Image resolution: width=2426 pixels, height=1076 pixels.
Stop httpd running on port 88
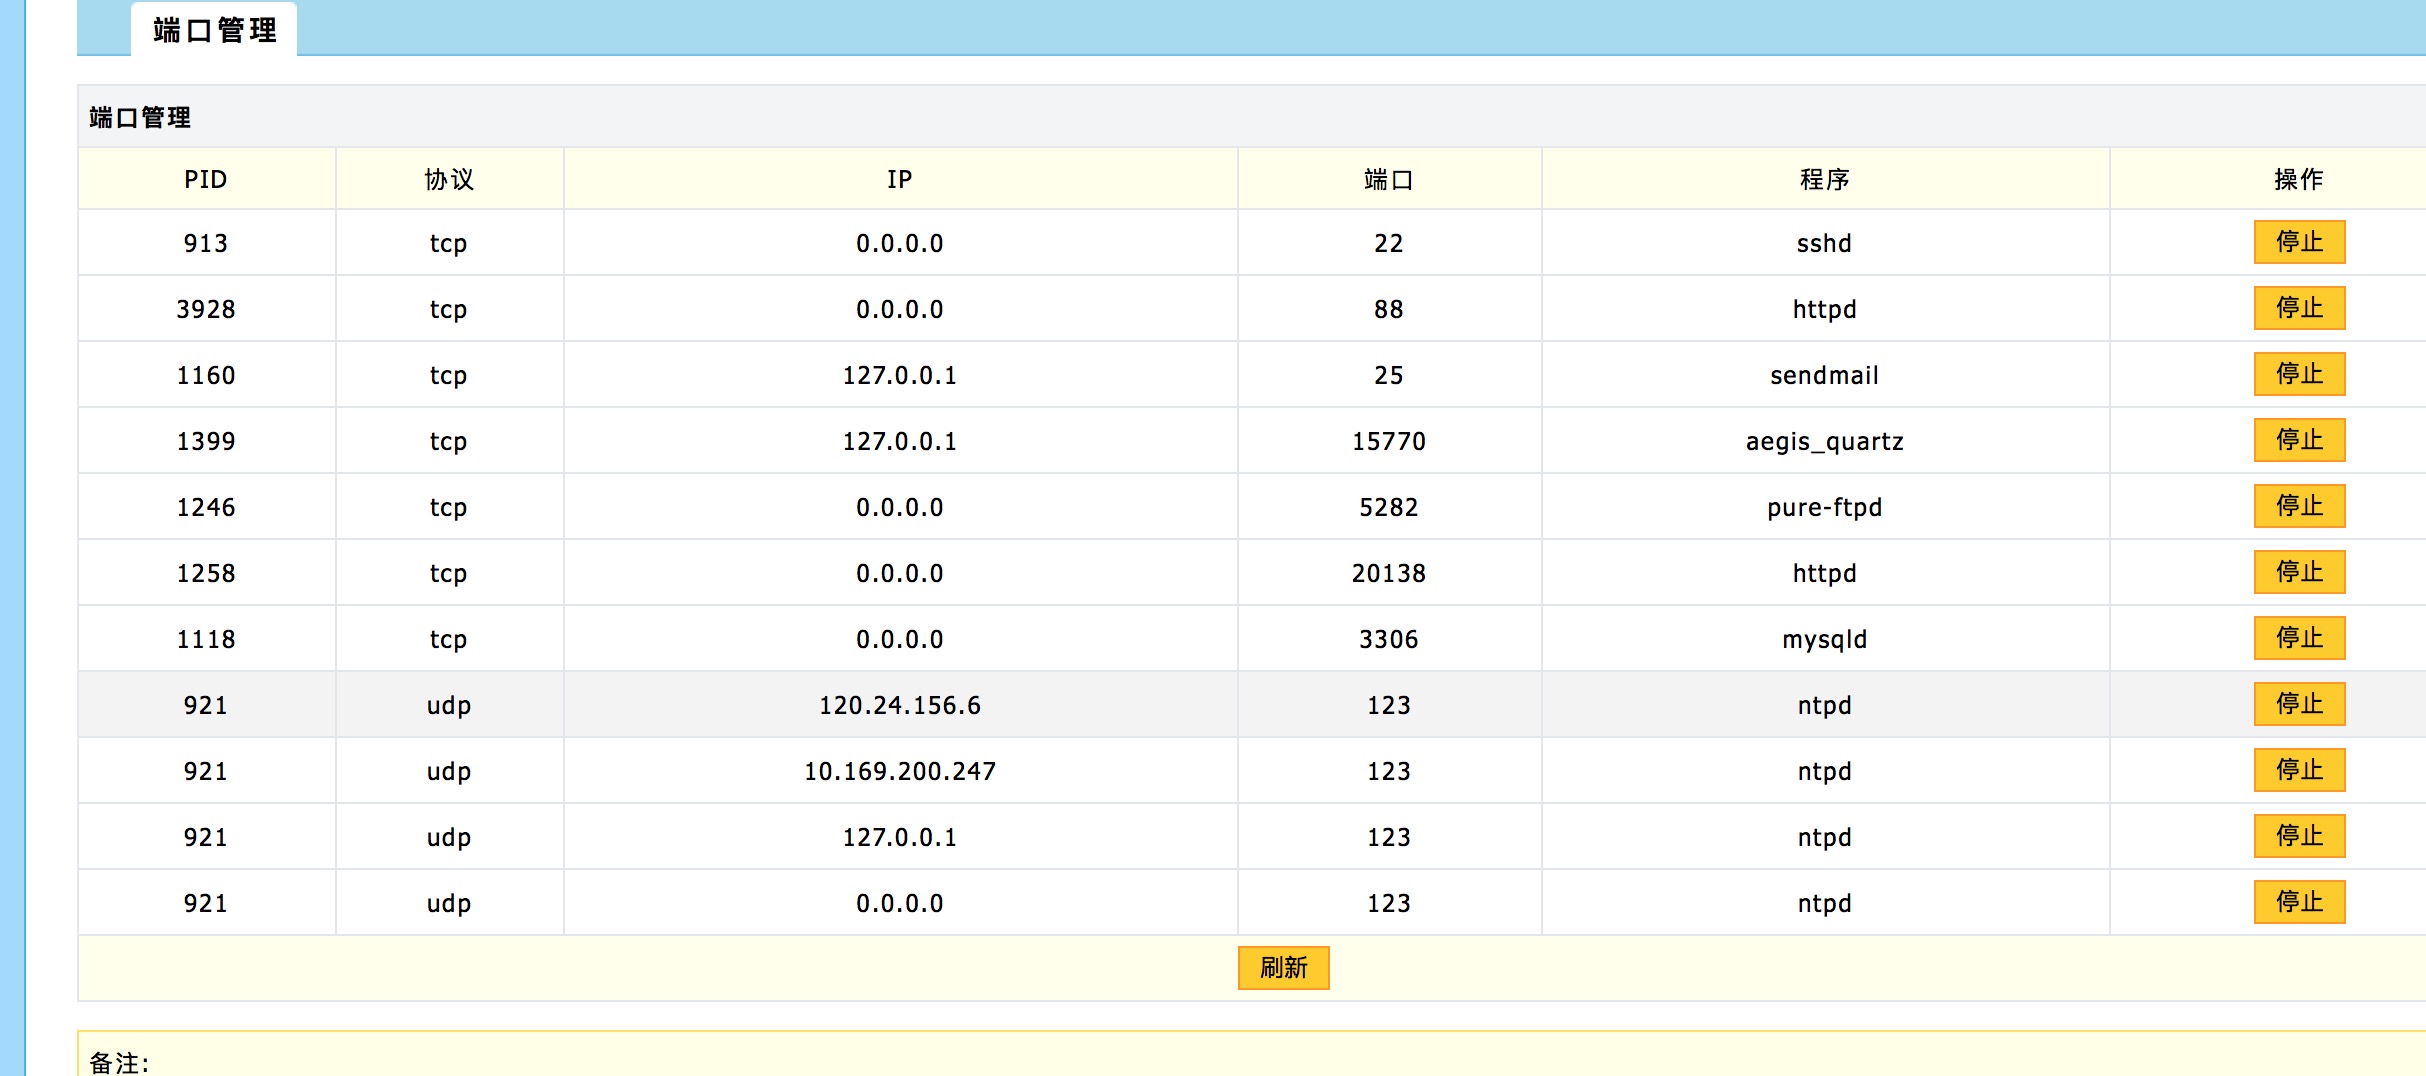(2299, 308)
